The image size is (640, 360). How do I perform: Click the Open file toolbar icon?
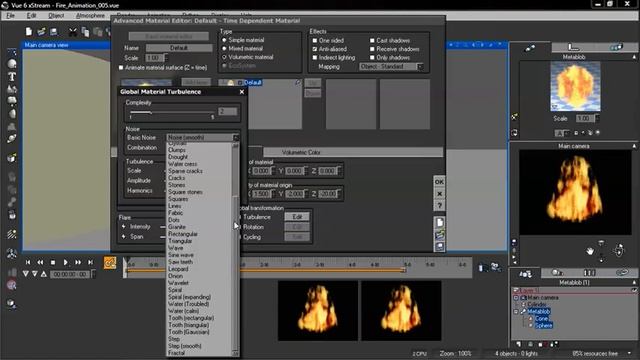coord(41,31)
